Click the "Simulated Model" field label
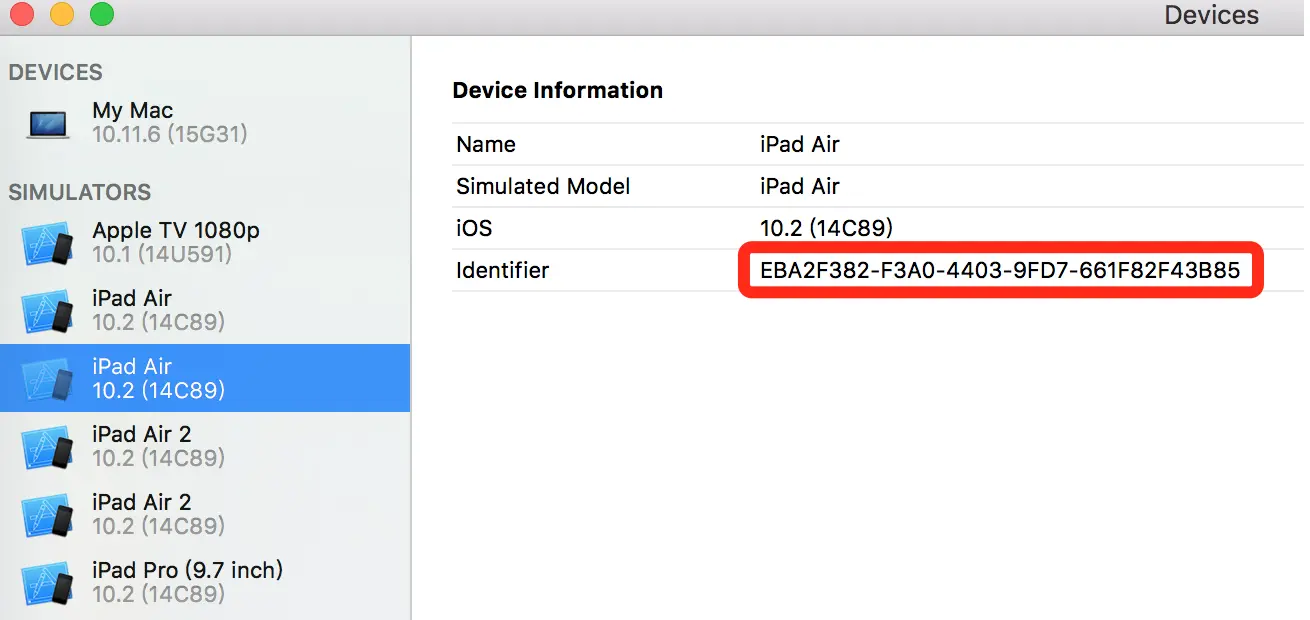 [543, 186]
